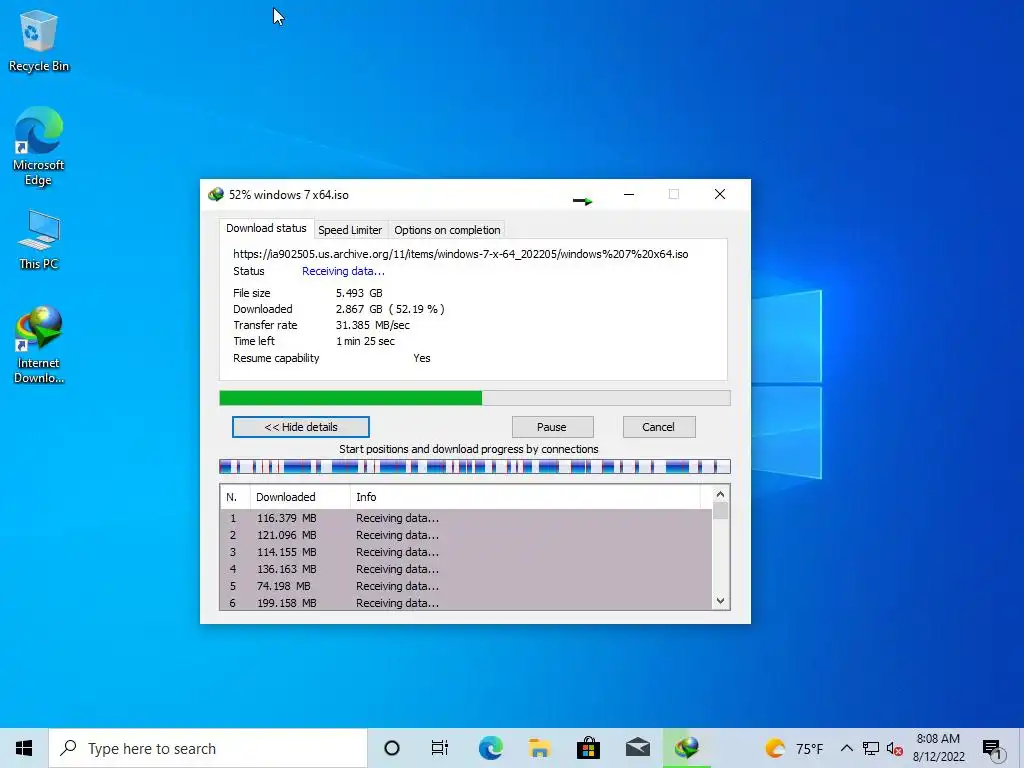Open File Explorer from the taskbar
Viewport: 1024px width, 768px height.
pos(539,748)
